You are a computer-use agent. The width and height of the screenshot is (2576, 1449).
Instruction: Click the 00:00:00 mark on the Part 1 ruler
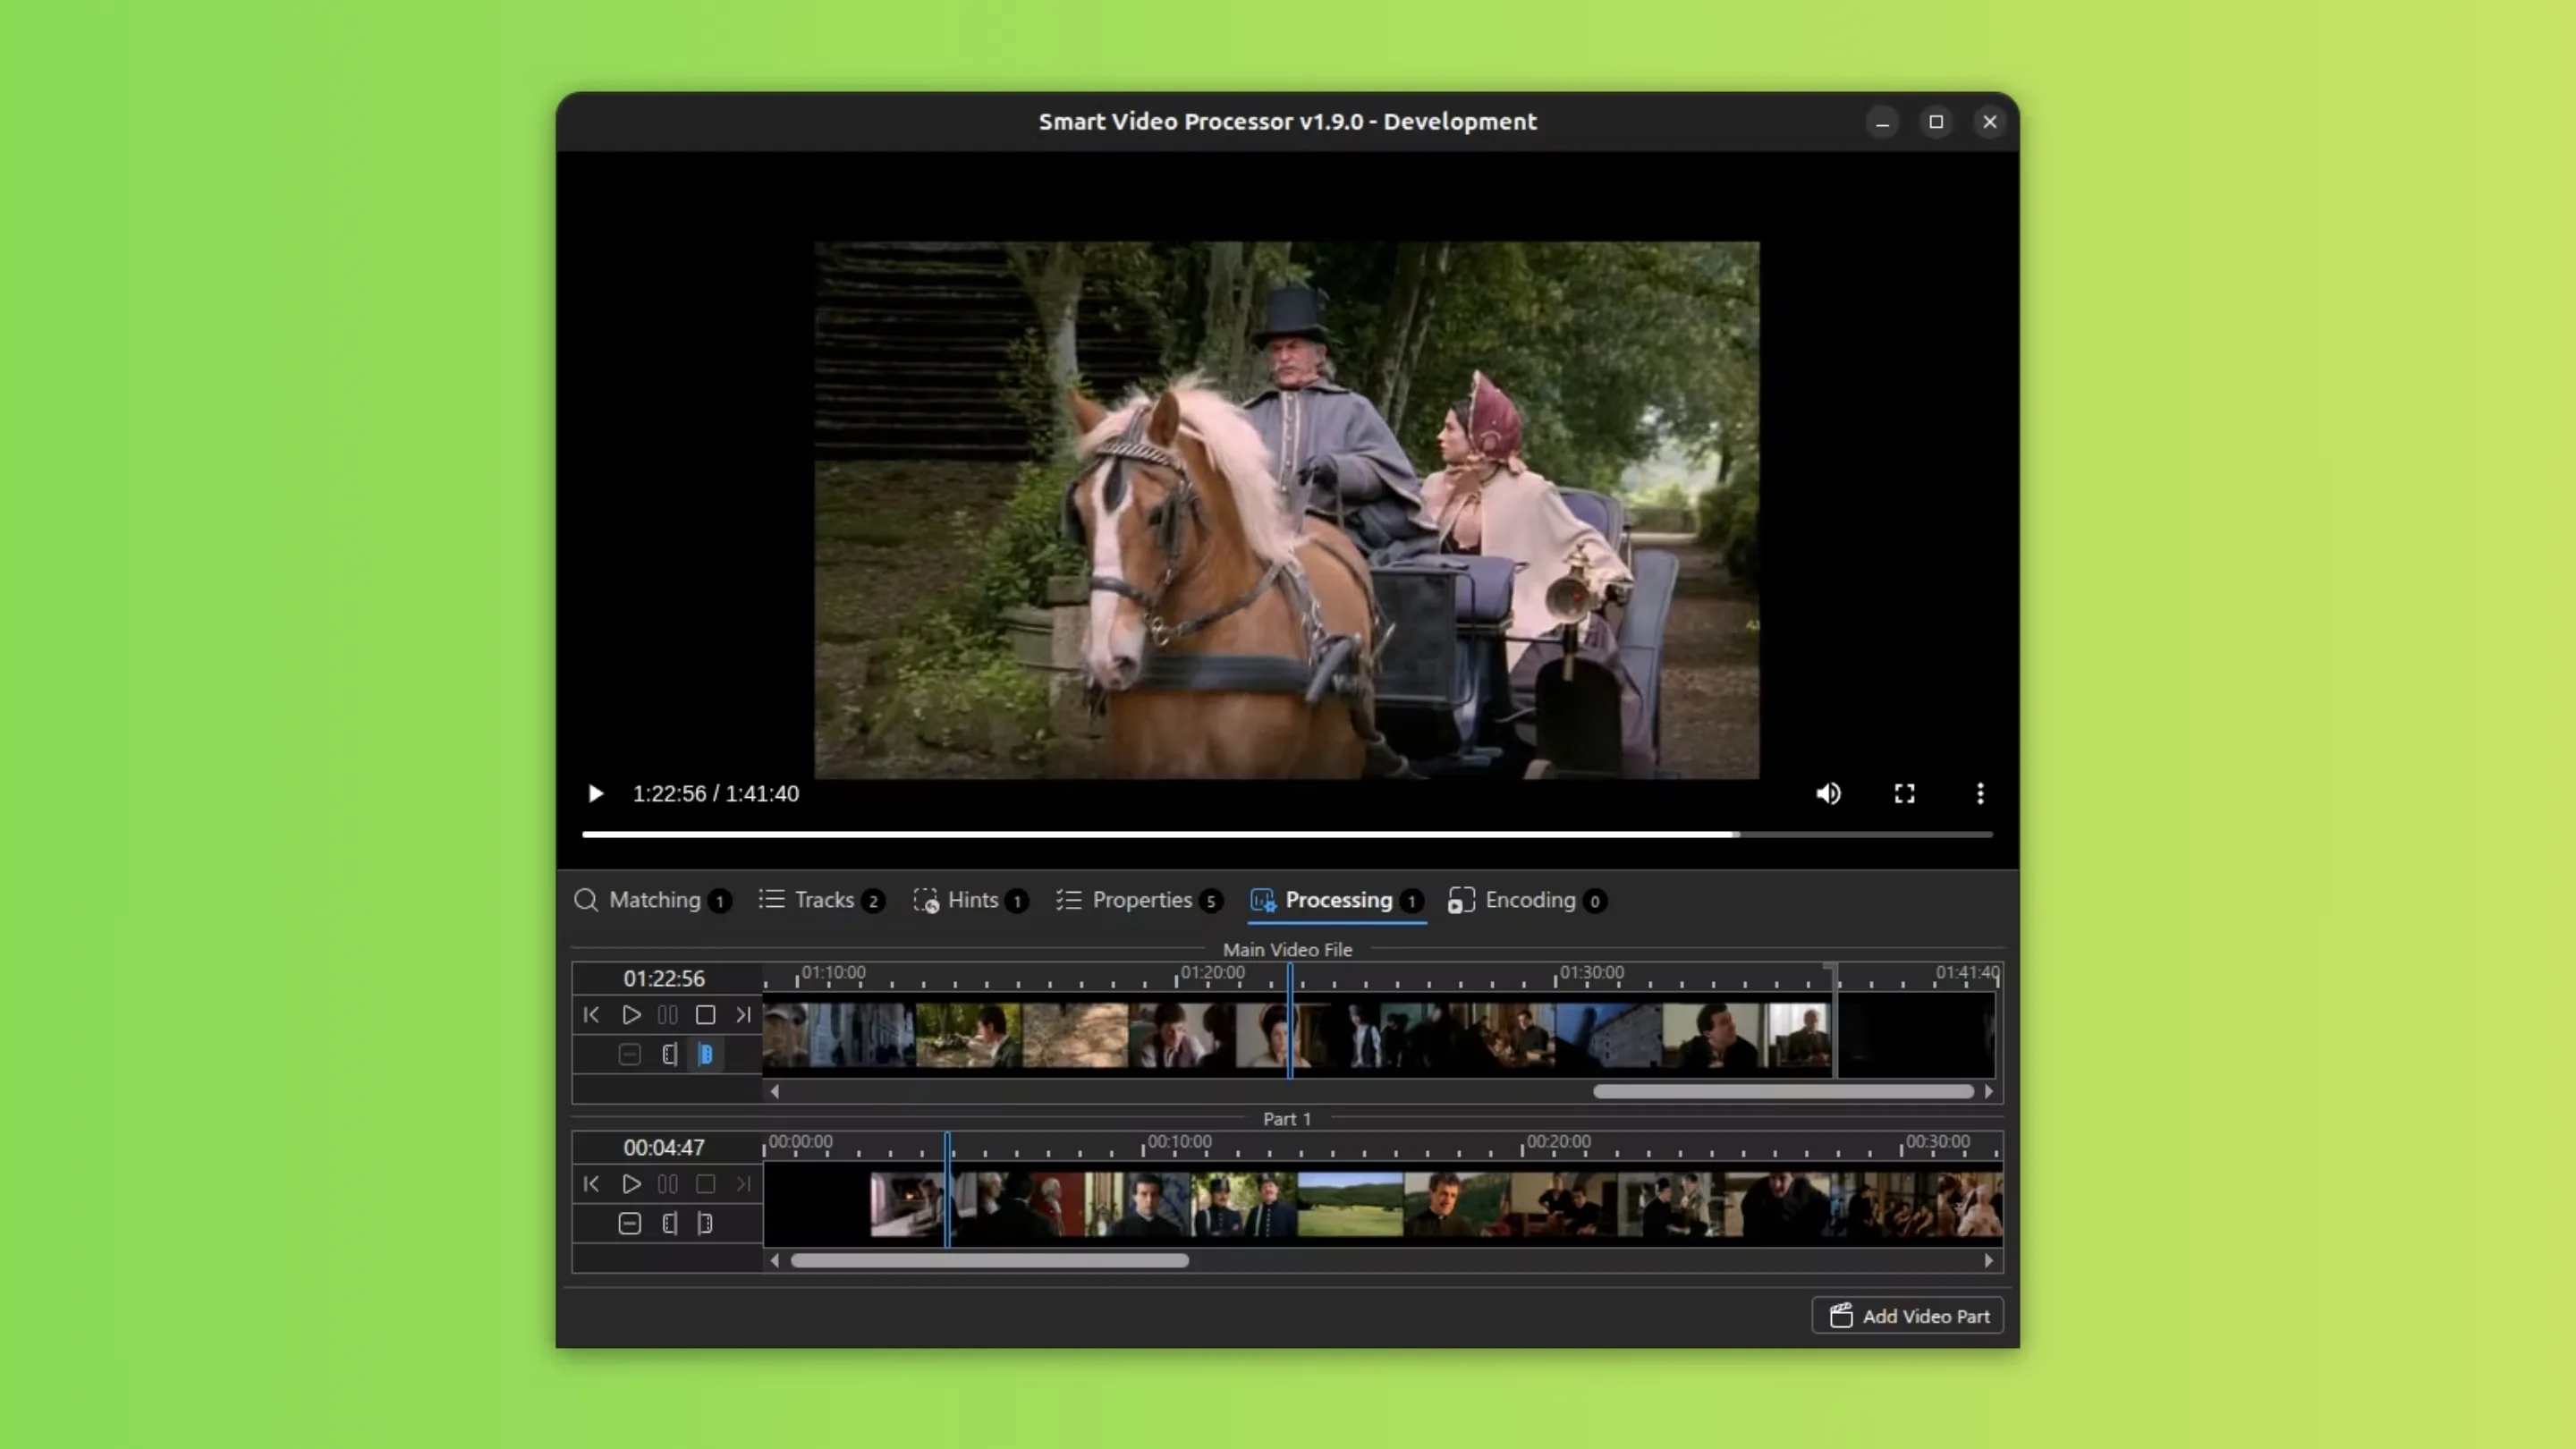800,1141
